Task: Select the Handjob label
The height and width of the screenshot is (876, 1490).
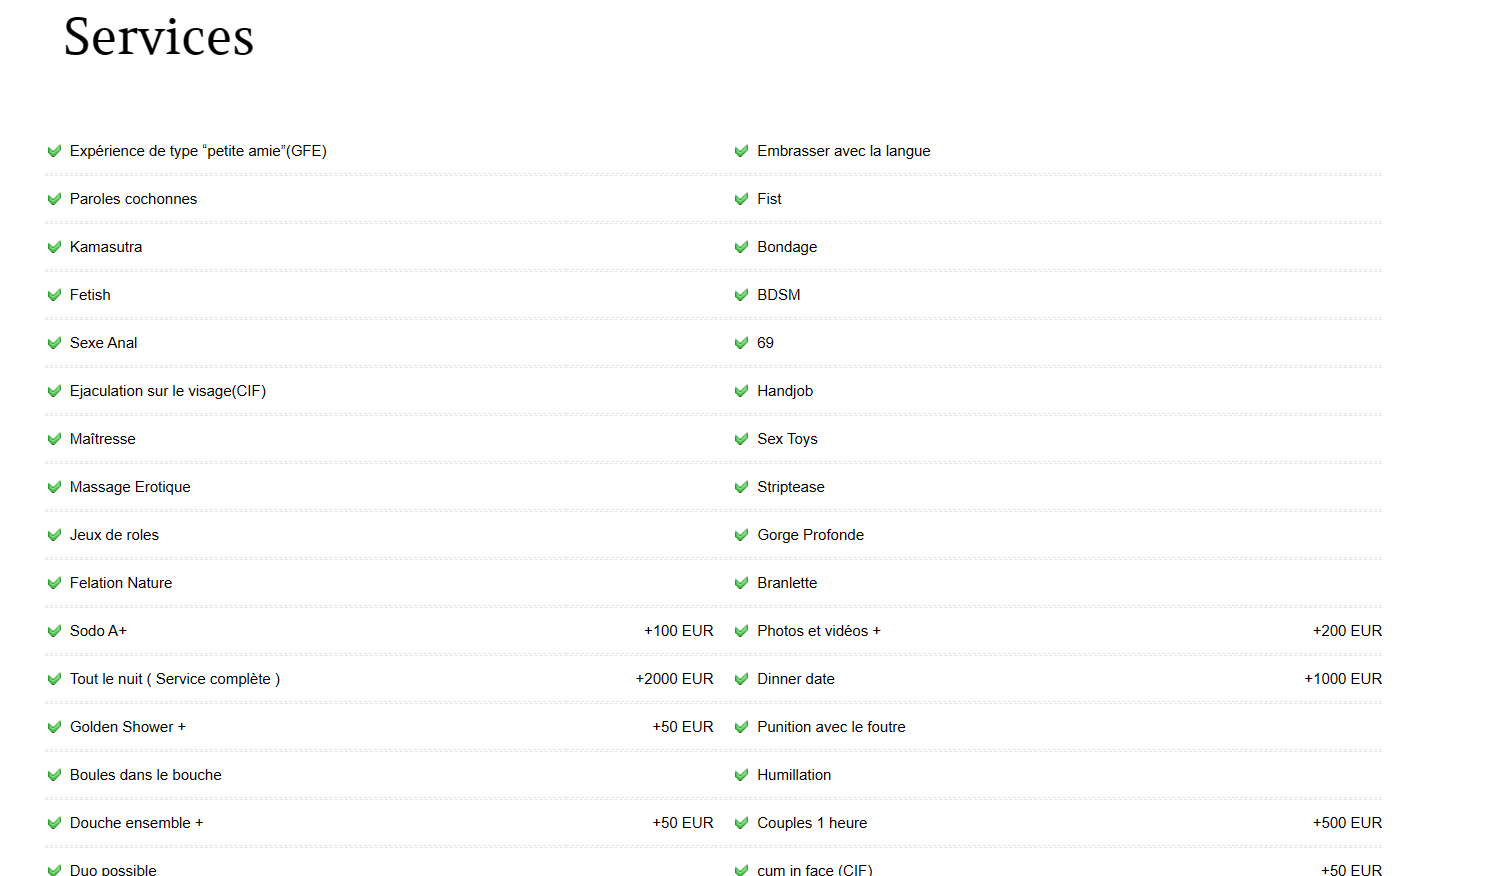Action: click(x=785, y=391)
